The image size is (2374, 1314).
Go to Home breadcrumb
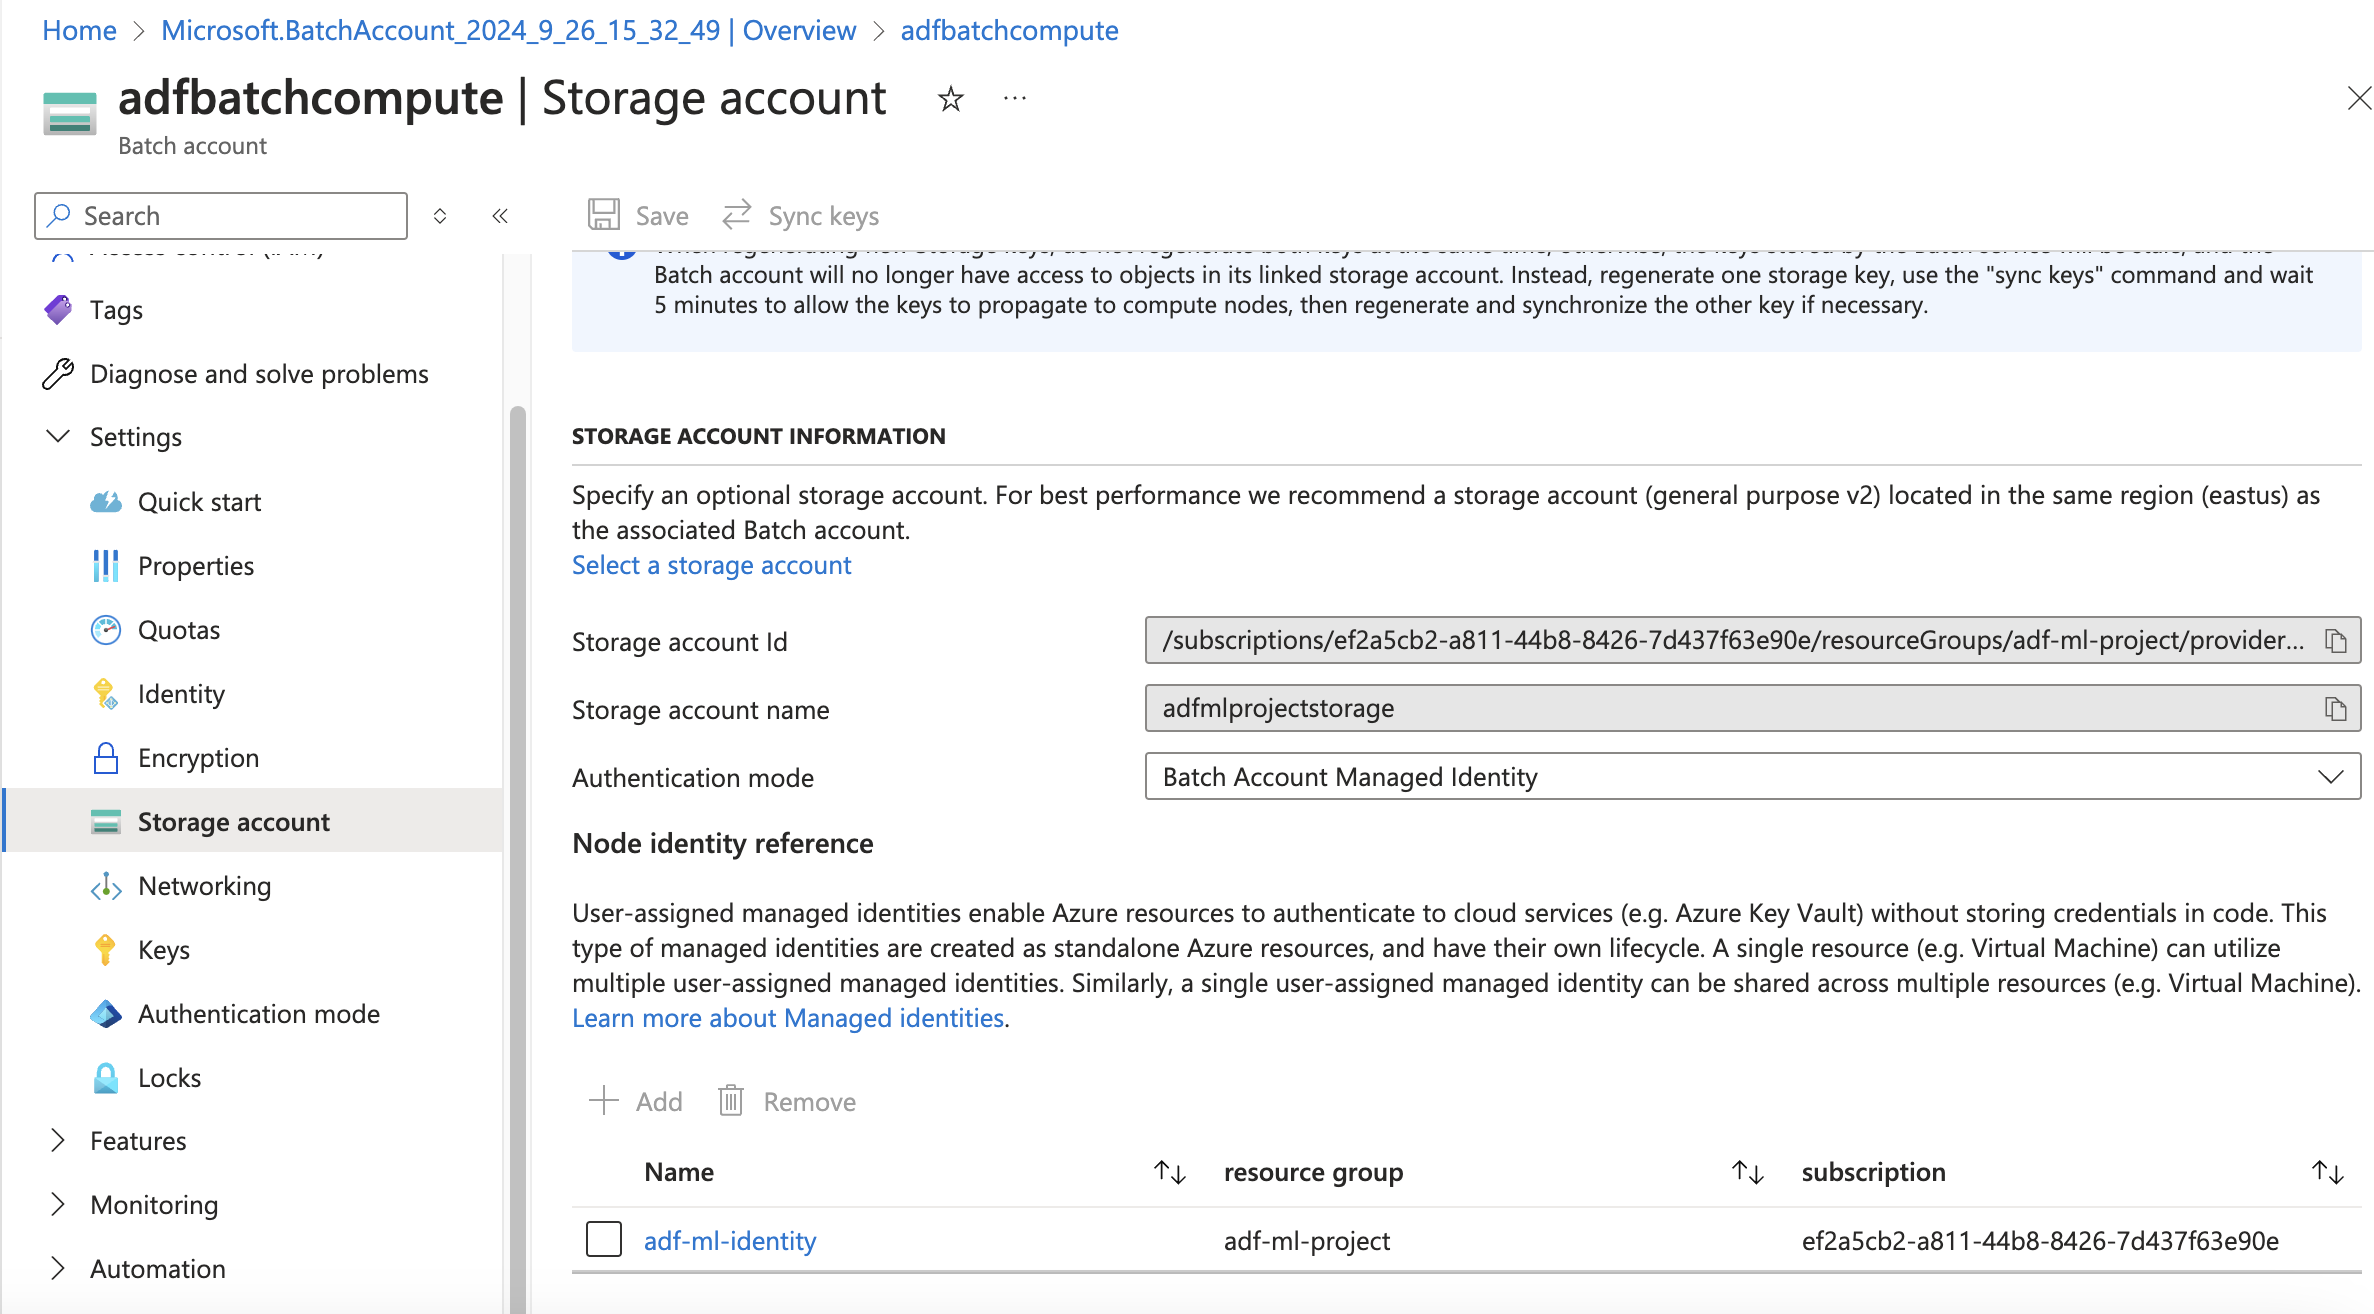[79, 30]
